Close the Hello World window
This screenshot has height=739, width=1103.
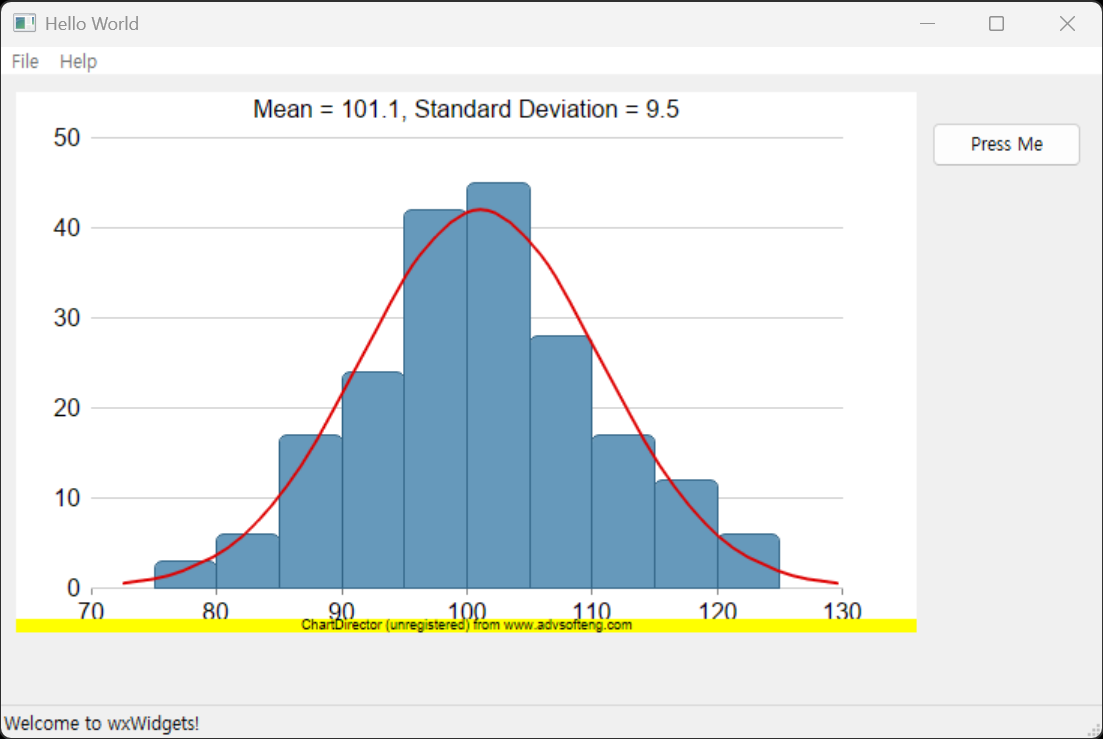[x=1066, y=23]
